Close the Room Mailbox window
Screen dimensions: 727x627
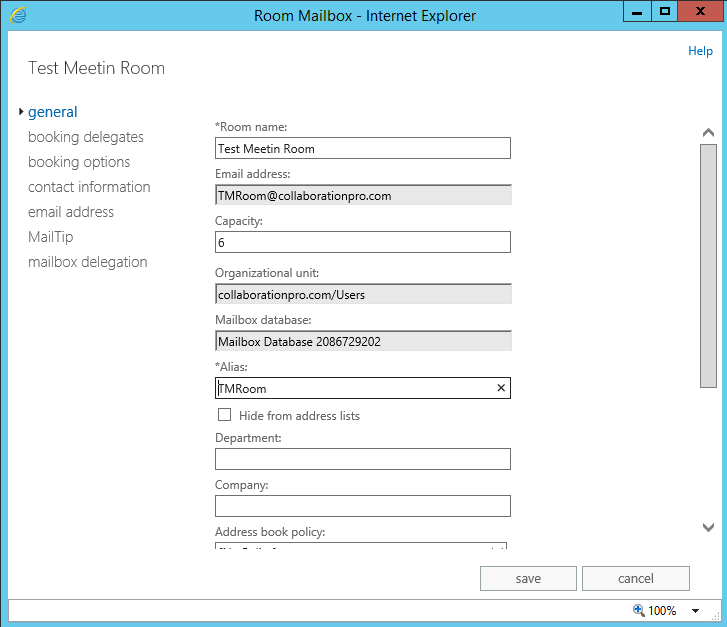pyautogui.click(x=701, y=11)
